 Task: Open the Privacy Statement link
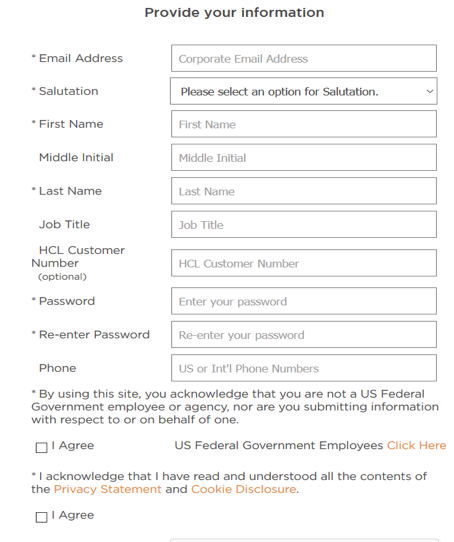108,489
